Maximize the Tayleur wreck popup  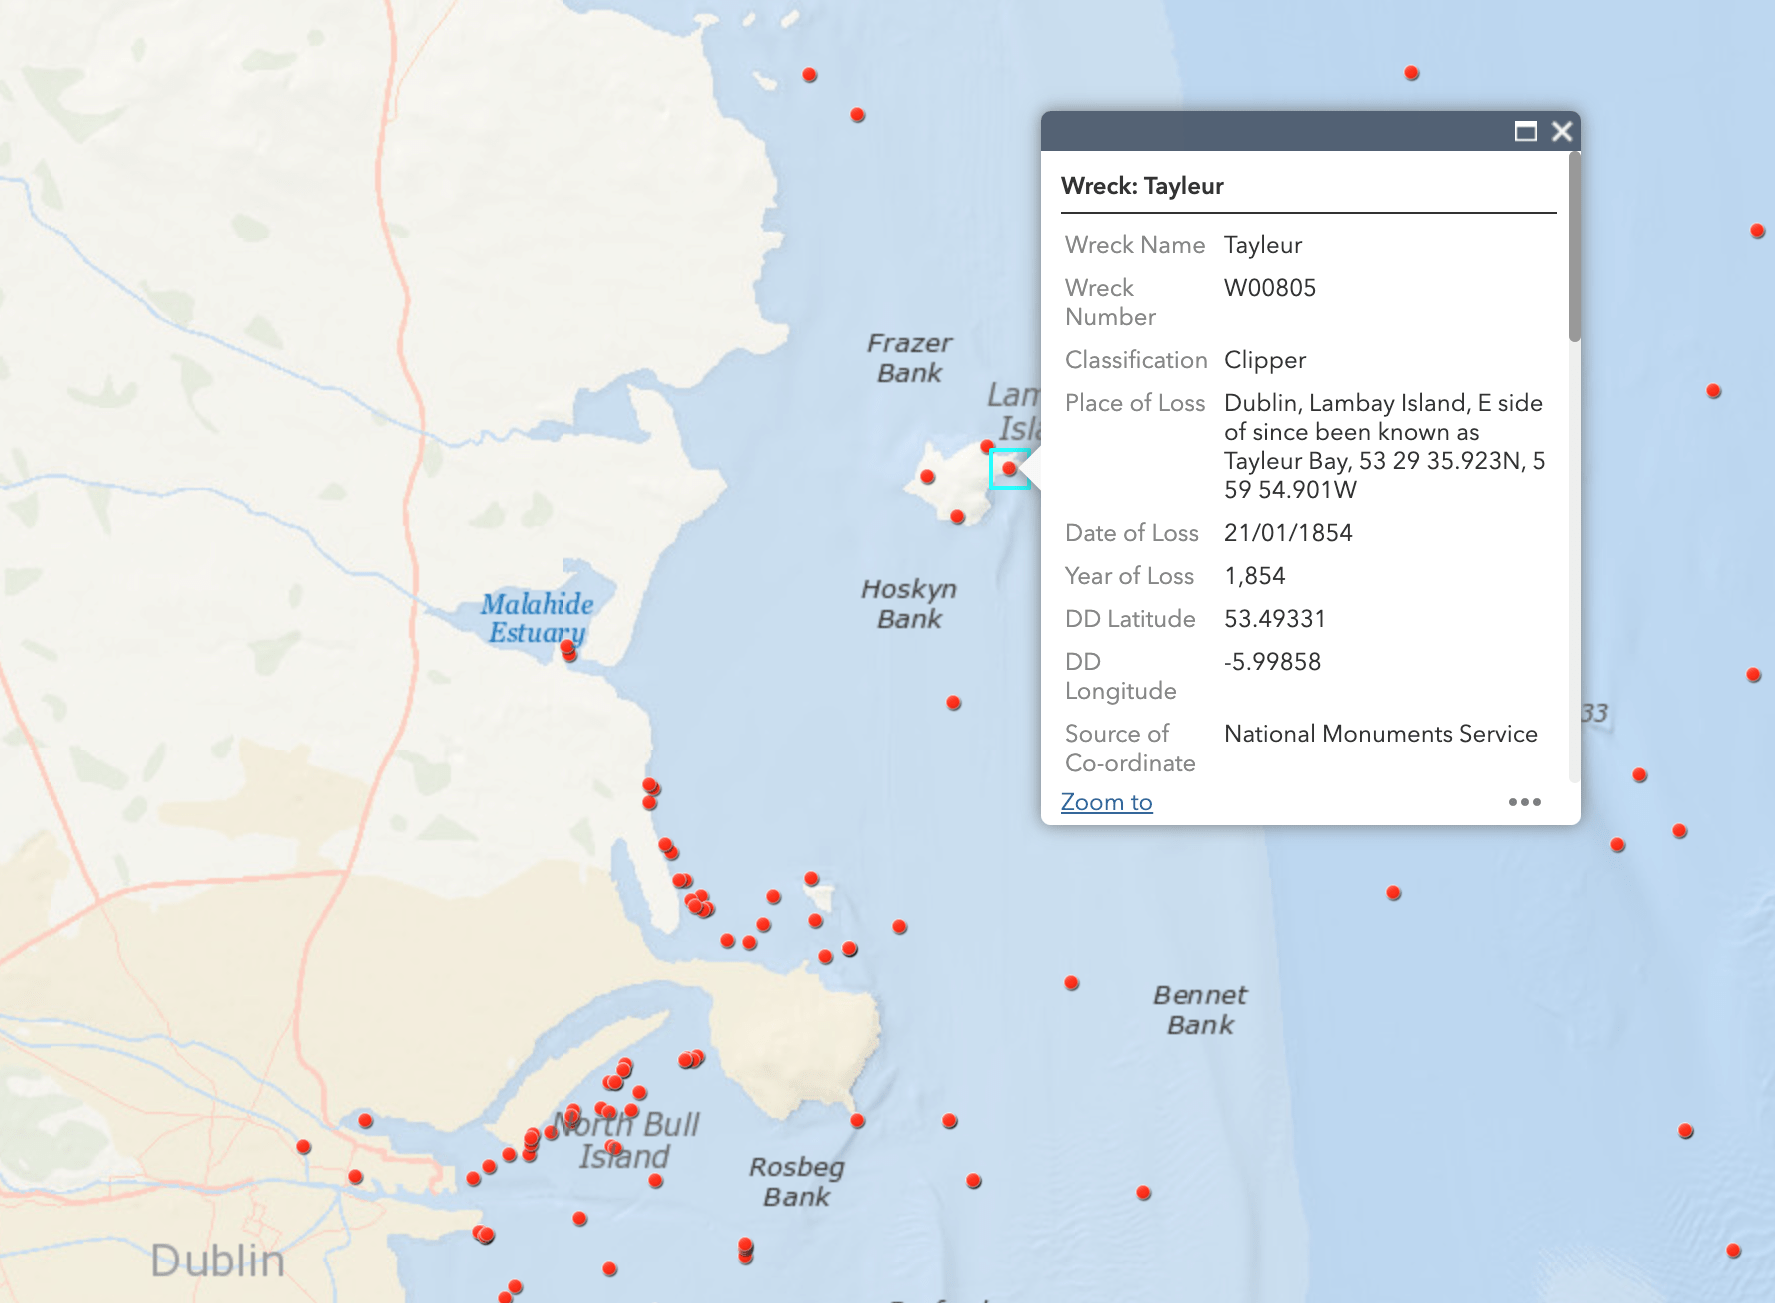pyautogui.click(x=1525, y=131)
